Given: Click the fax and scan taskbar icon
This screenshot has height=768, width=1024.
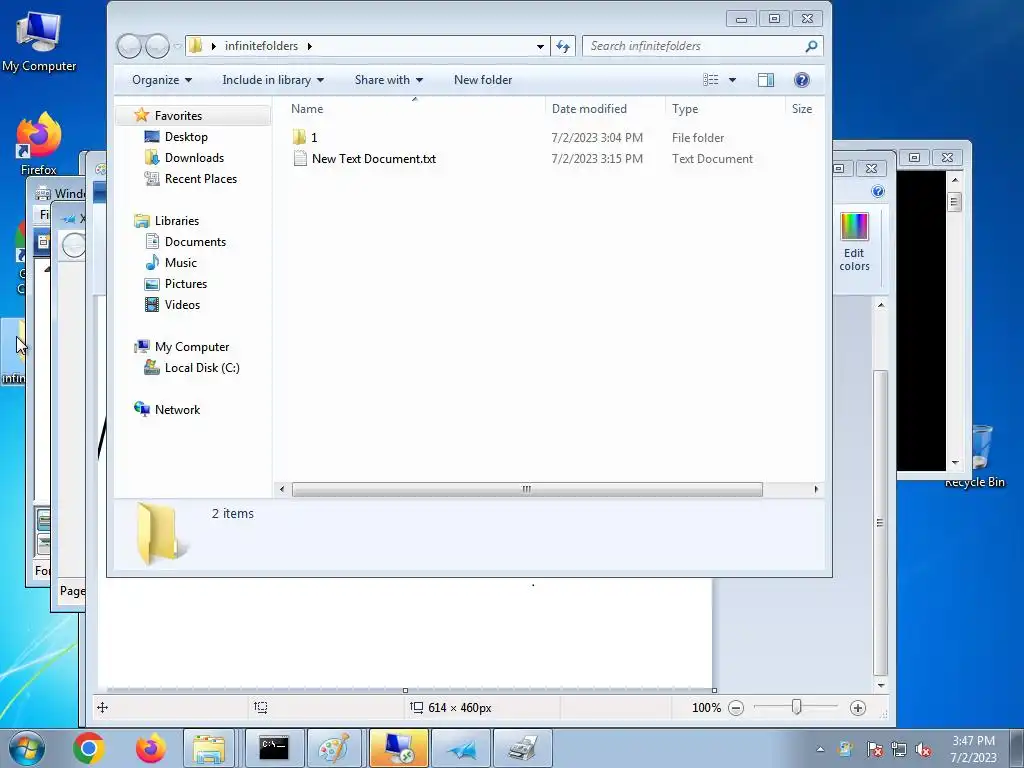Looking at the screenshot, I should pyautogui.click(x=522, y=748).
